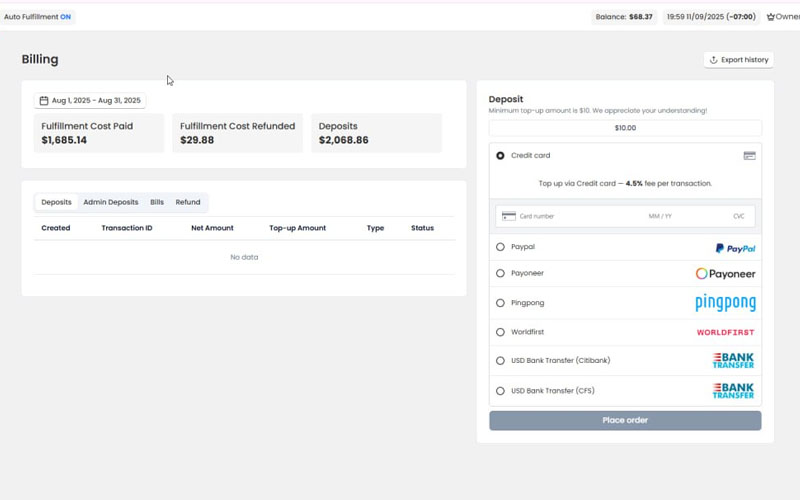800x500 pixels.
Task: Open the Aug 2025 date range picker
Action: (90, 101)
